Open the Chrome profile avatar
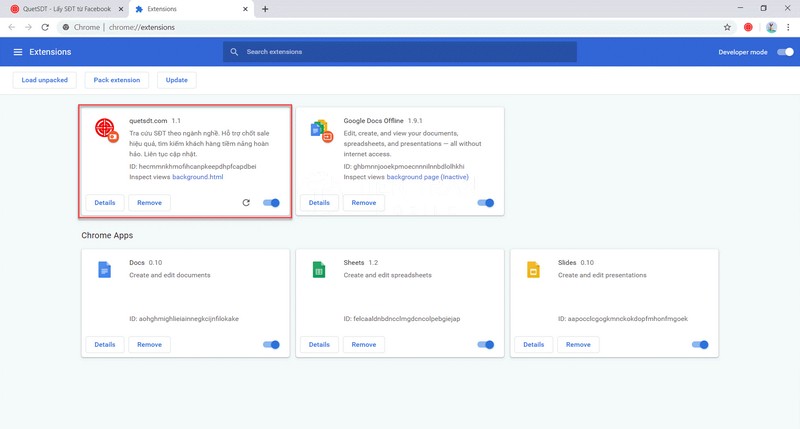The width and height of the screenshot is (800, 429). [x=771, y=27]
